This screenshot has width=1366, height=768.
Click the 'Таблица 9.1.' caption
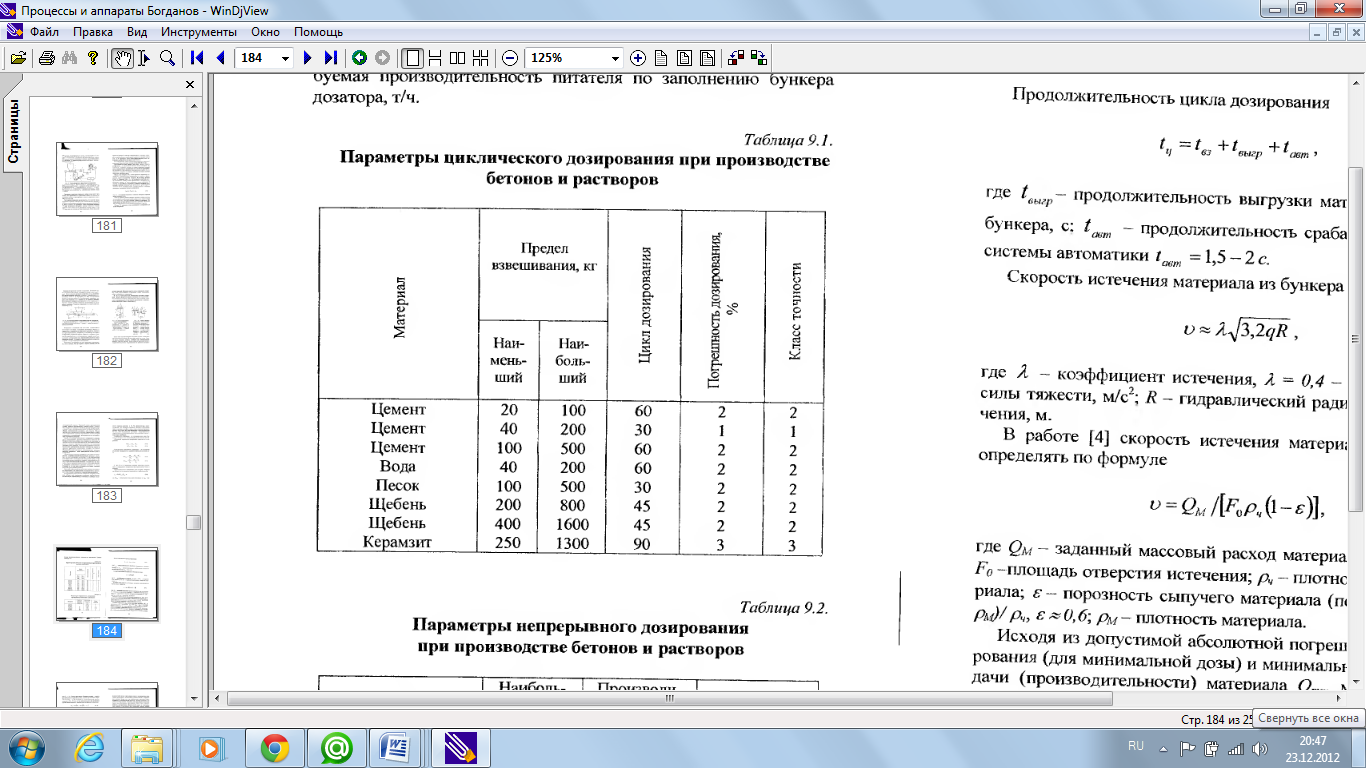pos(789,139)
